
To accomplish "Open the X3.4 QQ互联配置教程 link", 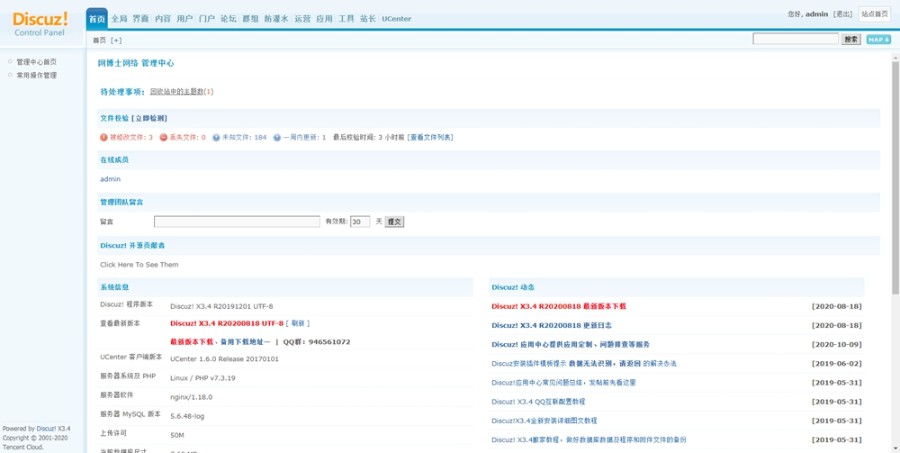I will (x=538, y=401).
